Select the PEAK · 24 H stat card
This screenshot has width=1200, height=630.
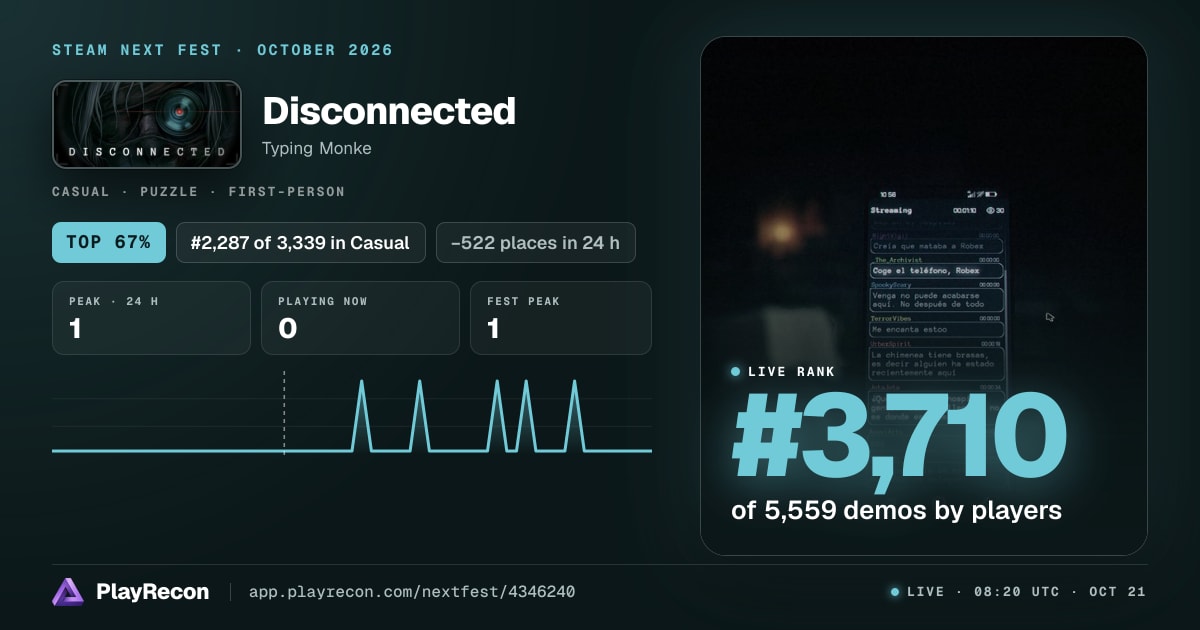[x=151, y=318]
